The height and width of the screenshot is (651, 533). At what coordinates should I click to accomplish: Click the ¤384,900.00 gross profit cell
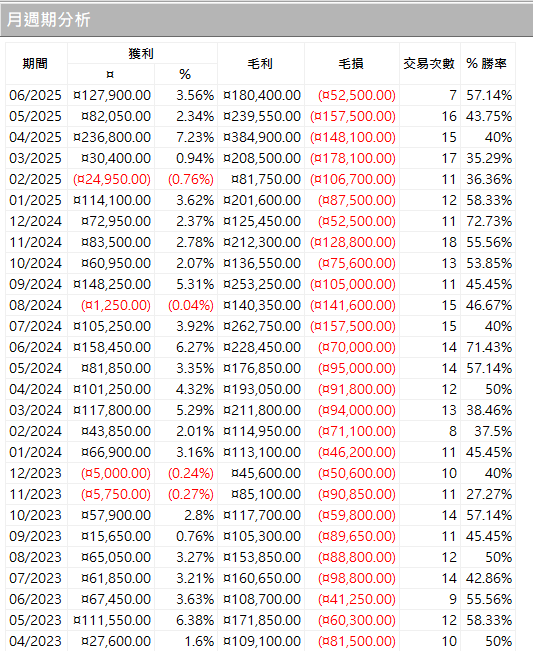pos(261,137)
